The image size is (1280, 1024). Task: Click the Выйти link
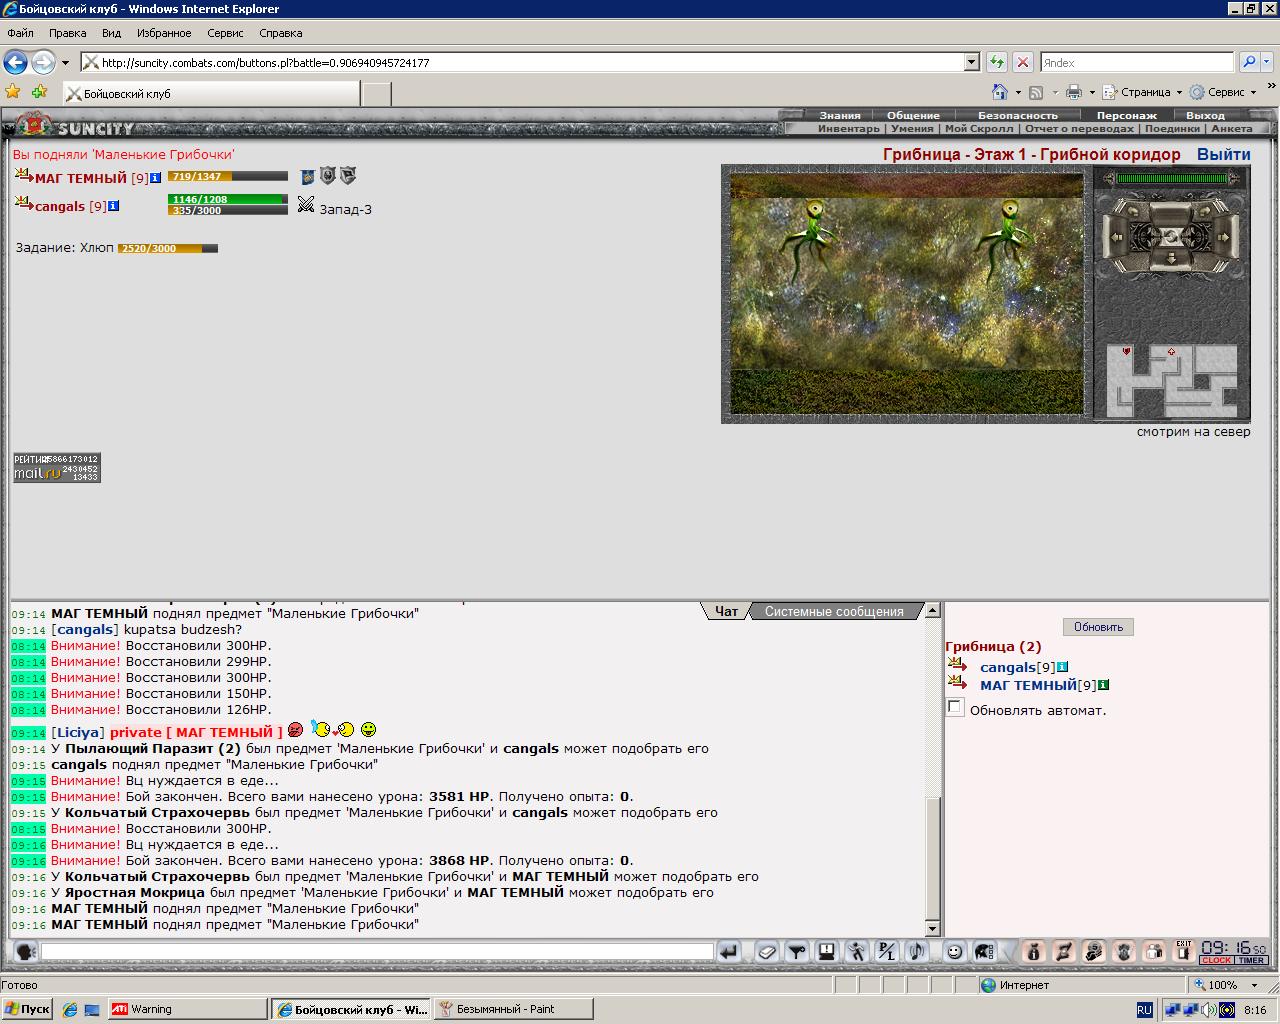(1224, 154)
